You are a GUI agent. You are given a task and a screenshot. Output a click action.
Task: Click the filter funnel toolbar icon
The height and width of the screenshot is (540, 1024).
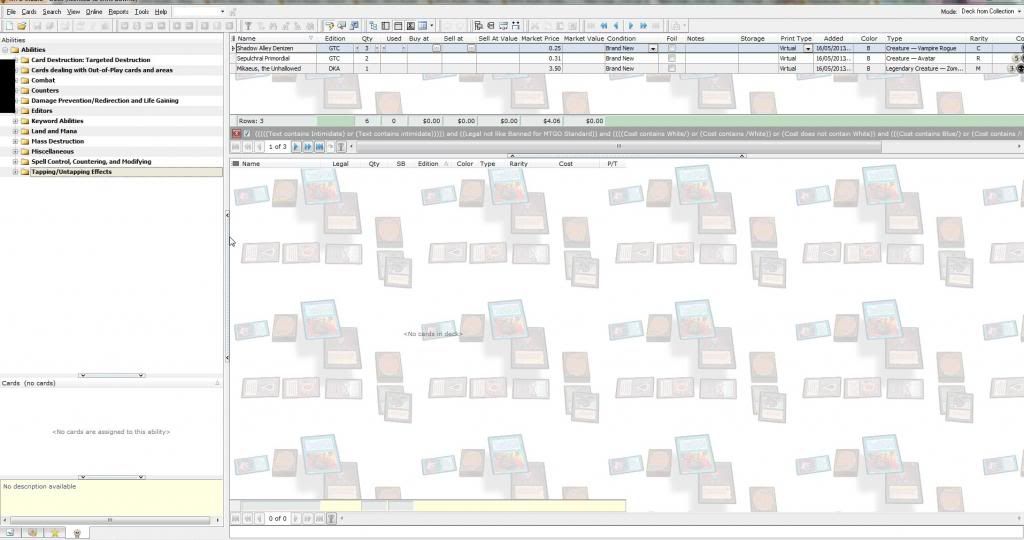coord(248,26)
